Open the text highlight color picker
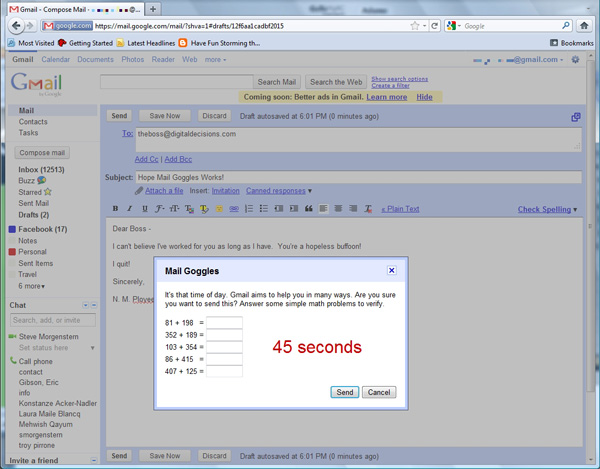This screenshot has width=600, height=469. pos(204,208)
